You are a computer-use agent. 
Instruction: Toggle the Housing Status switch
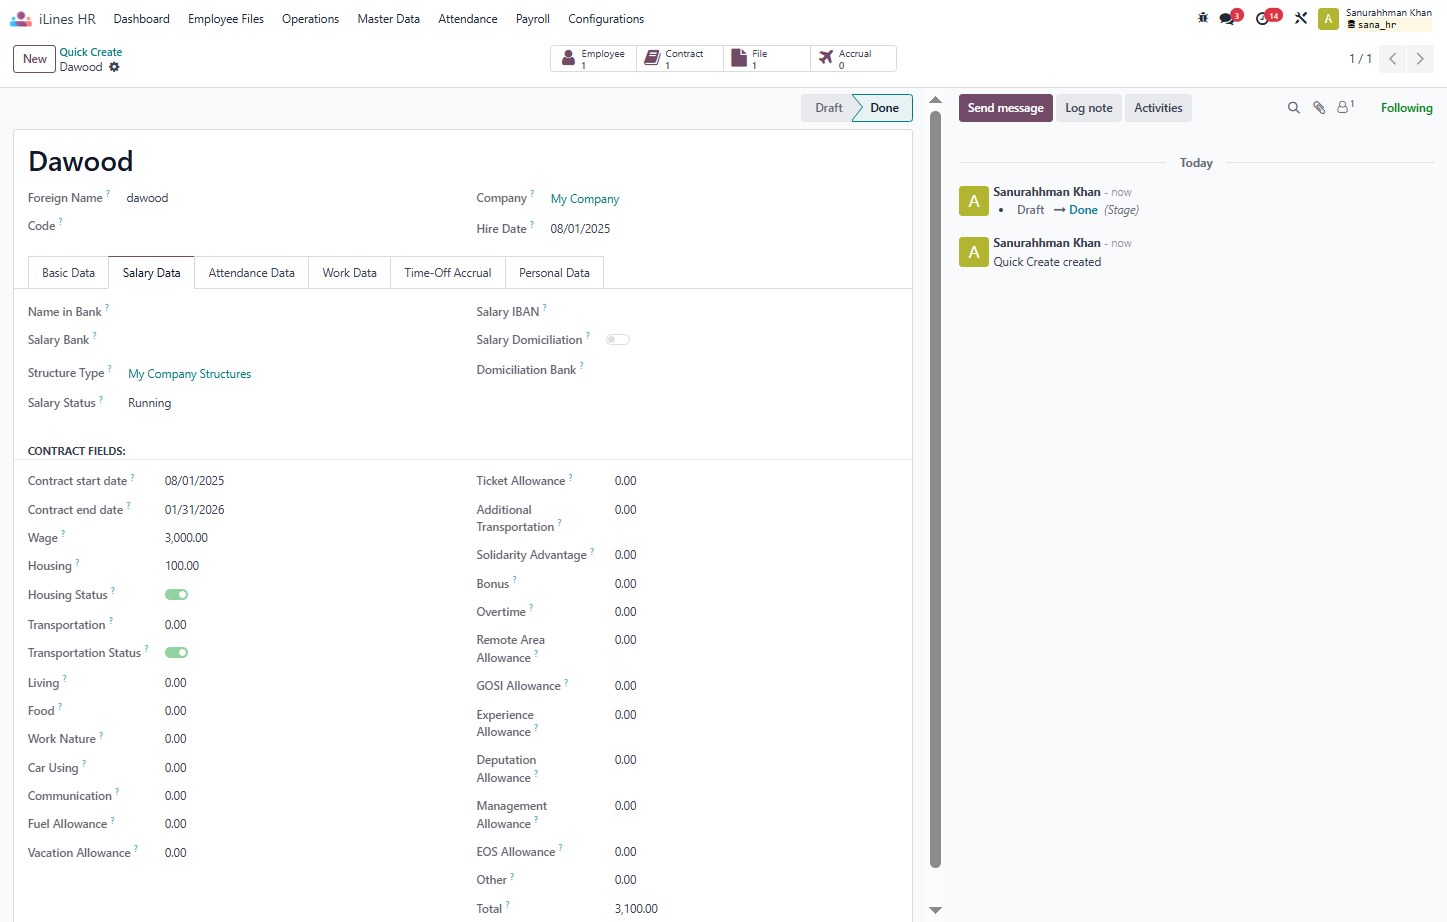tap(177, 595)
